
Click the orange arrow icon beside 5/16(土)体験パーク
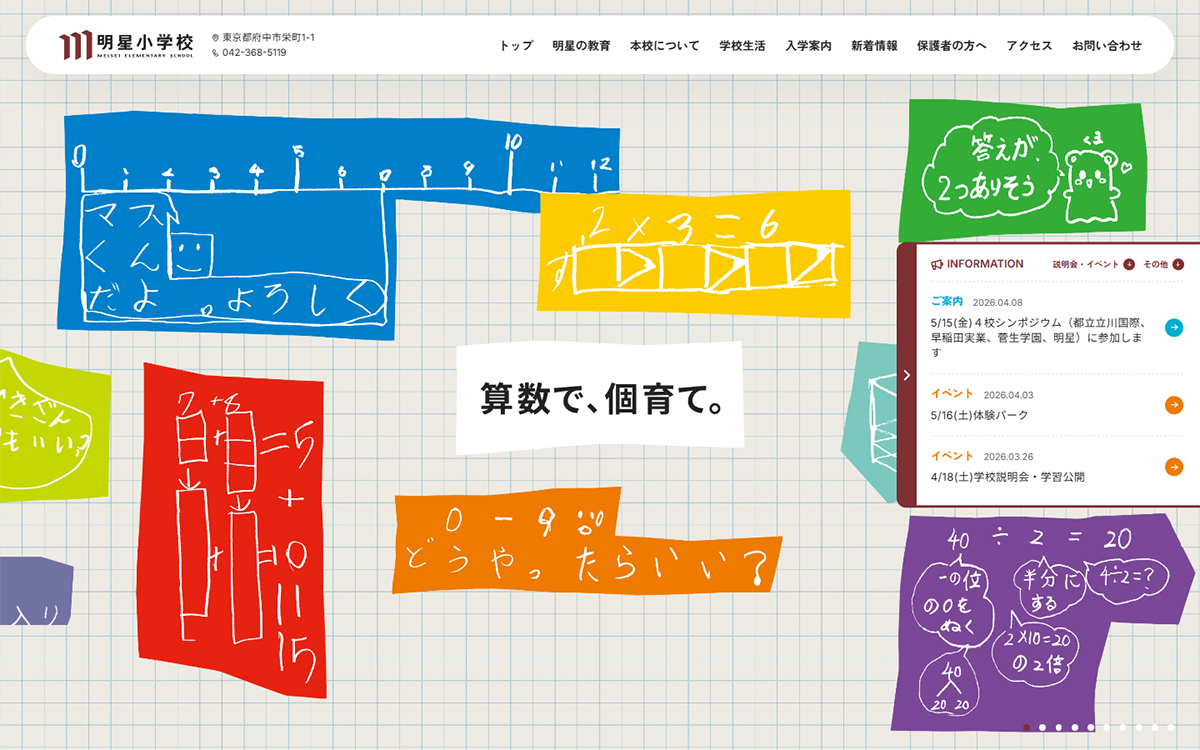1174,405
